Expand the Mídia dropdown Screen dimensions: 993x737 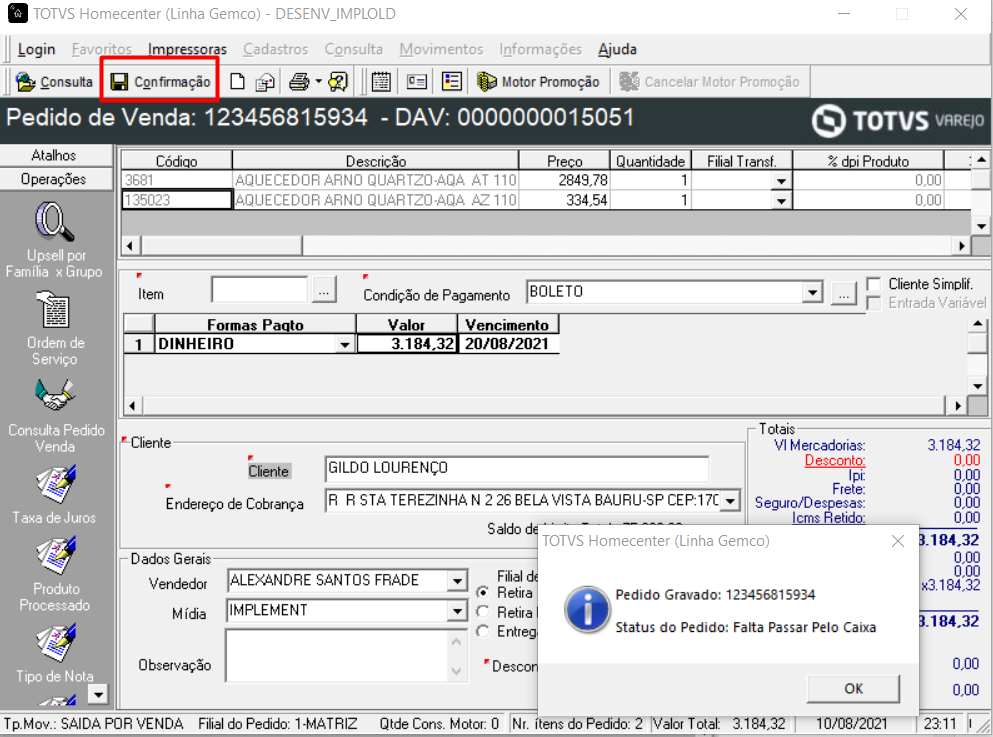tap(457, 610)
